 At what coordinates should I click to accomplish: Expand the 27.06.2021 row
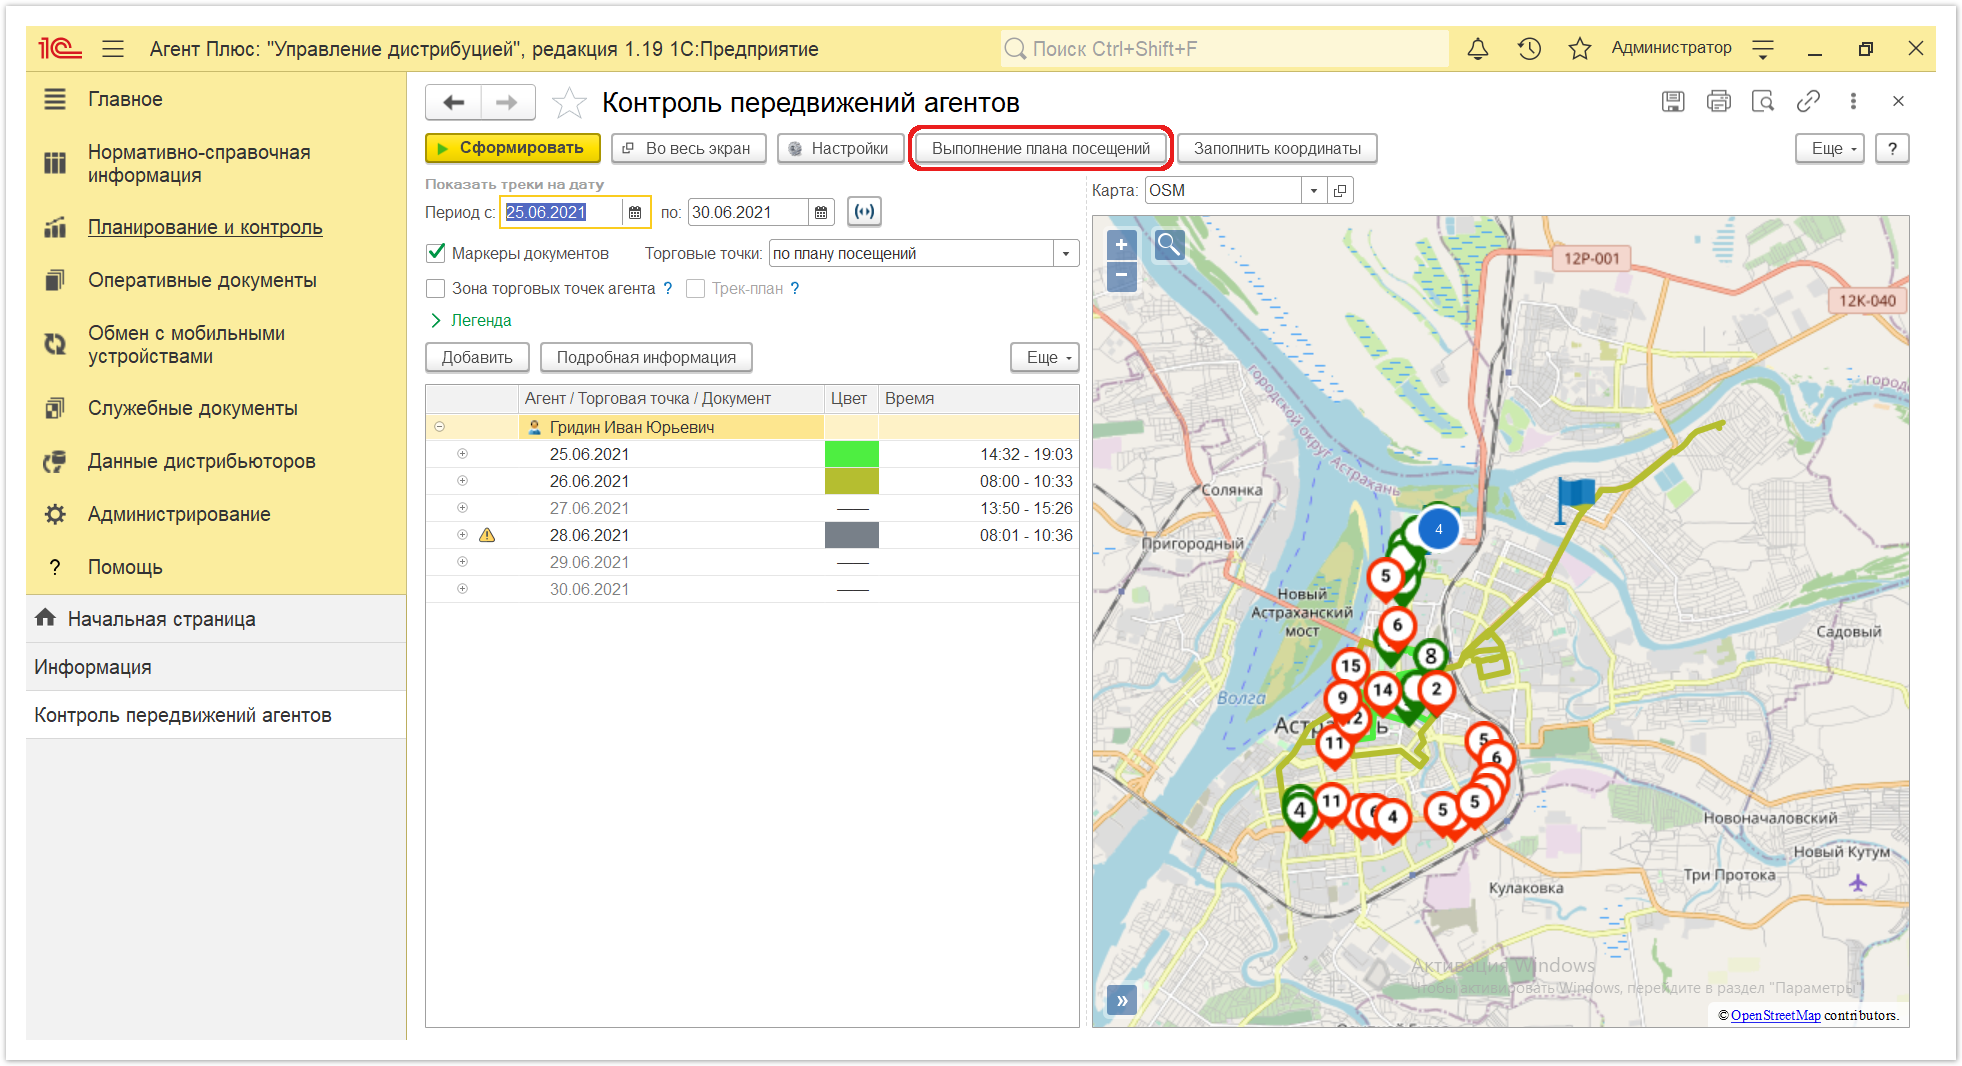click(x=462, y=508)
